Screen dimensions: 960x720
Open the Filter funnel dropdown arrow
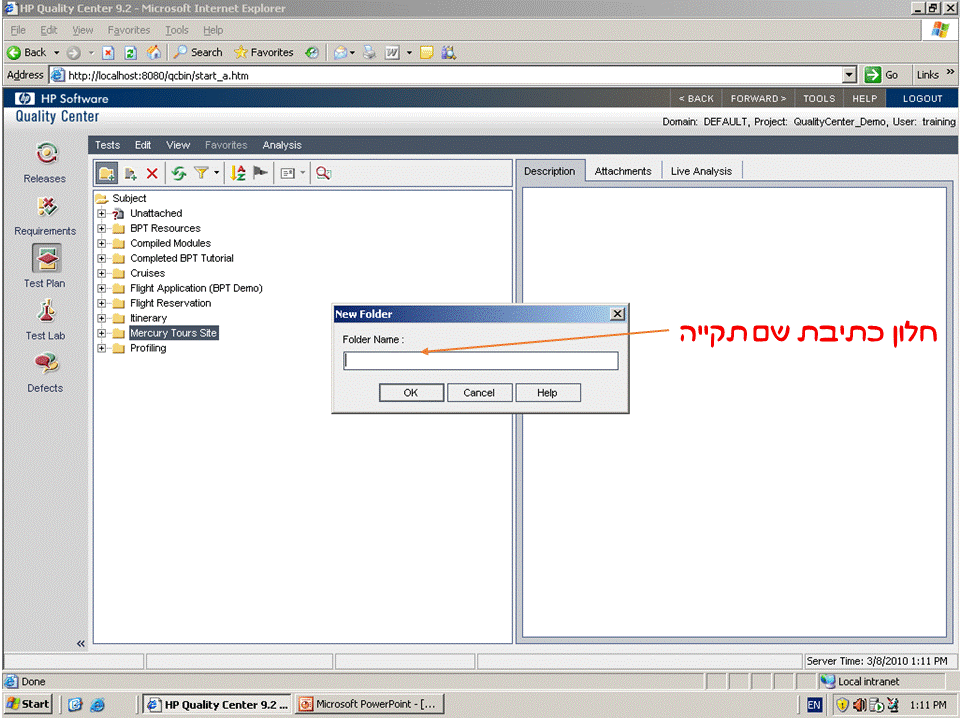(216, 173)
